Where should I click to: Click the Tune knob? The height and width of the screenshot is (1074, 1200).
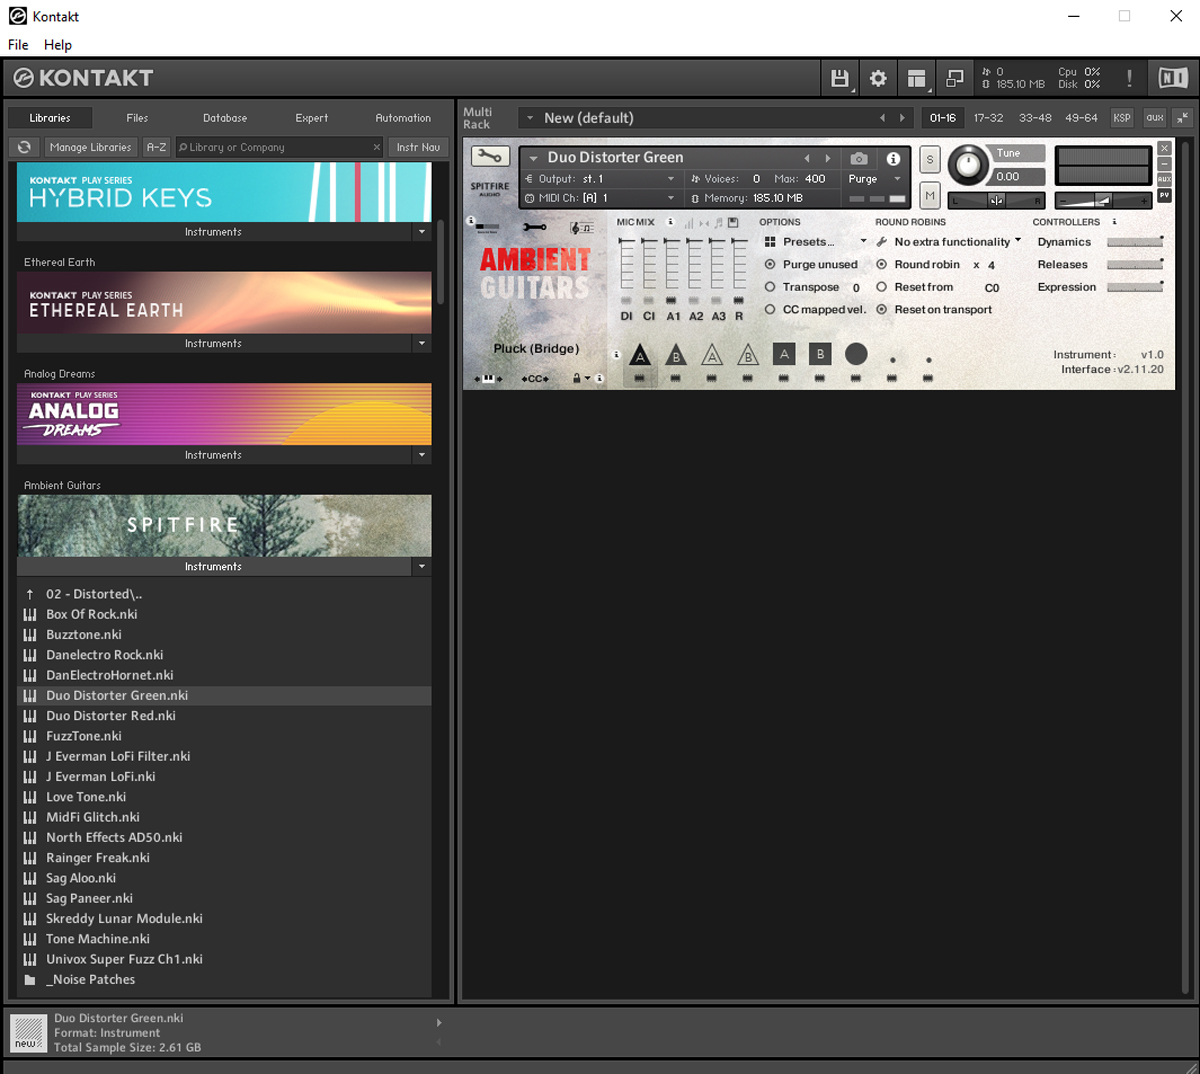[967, 164]
